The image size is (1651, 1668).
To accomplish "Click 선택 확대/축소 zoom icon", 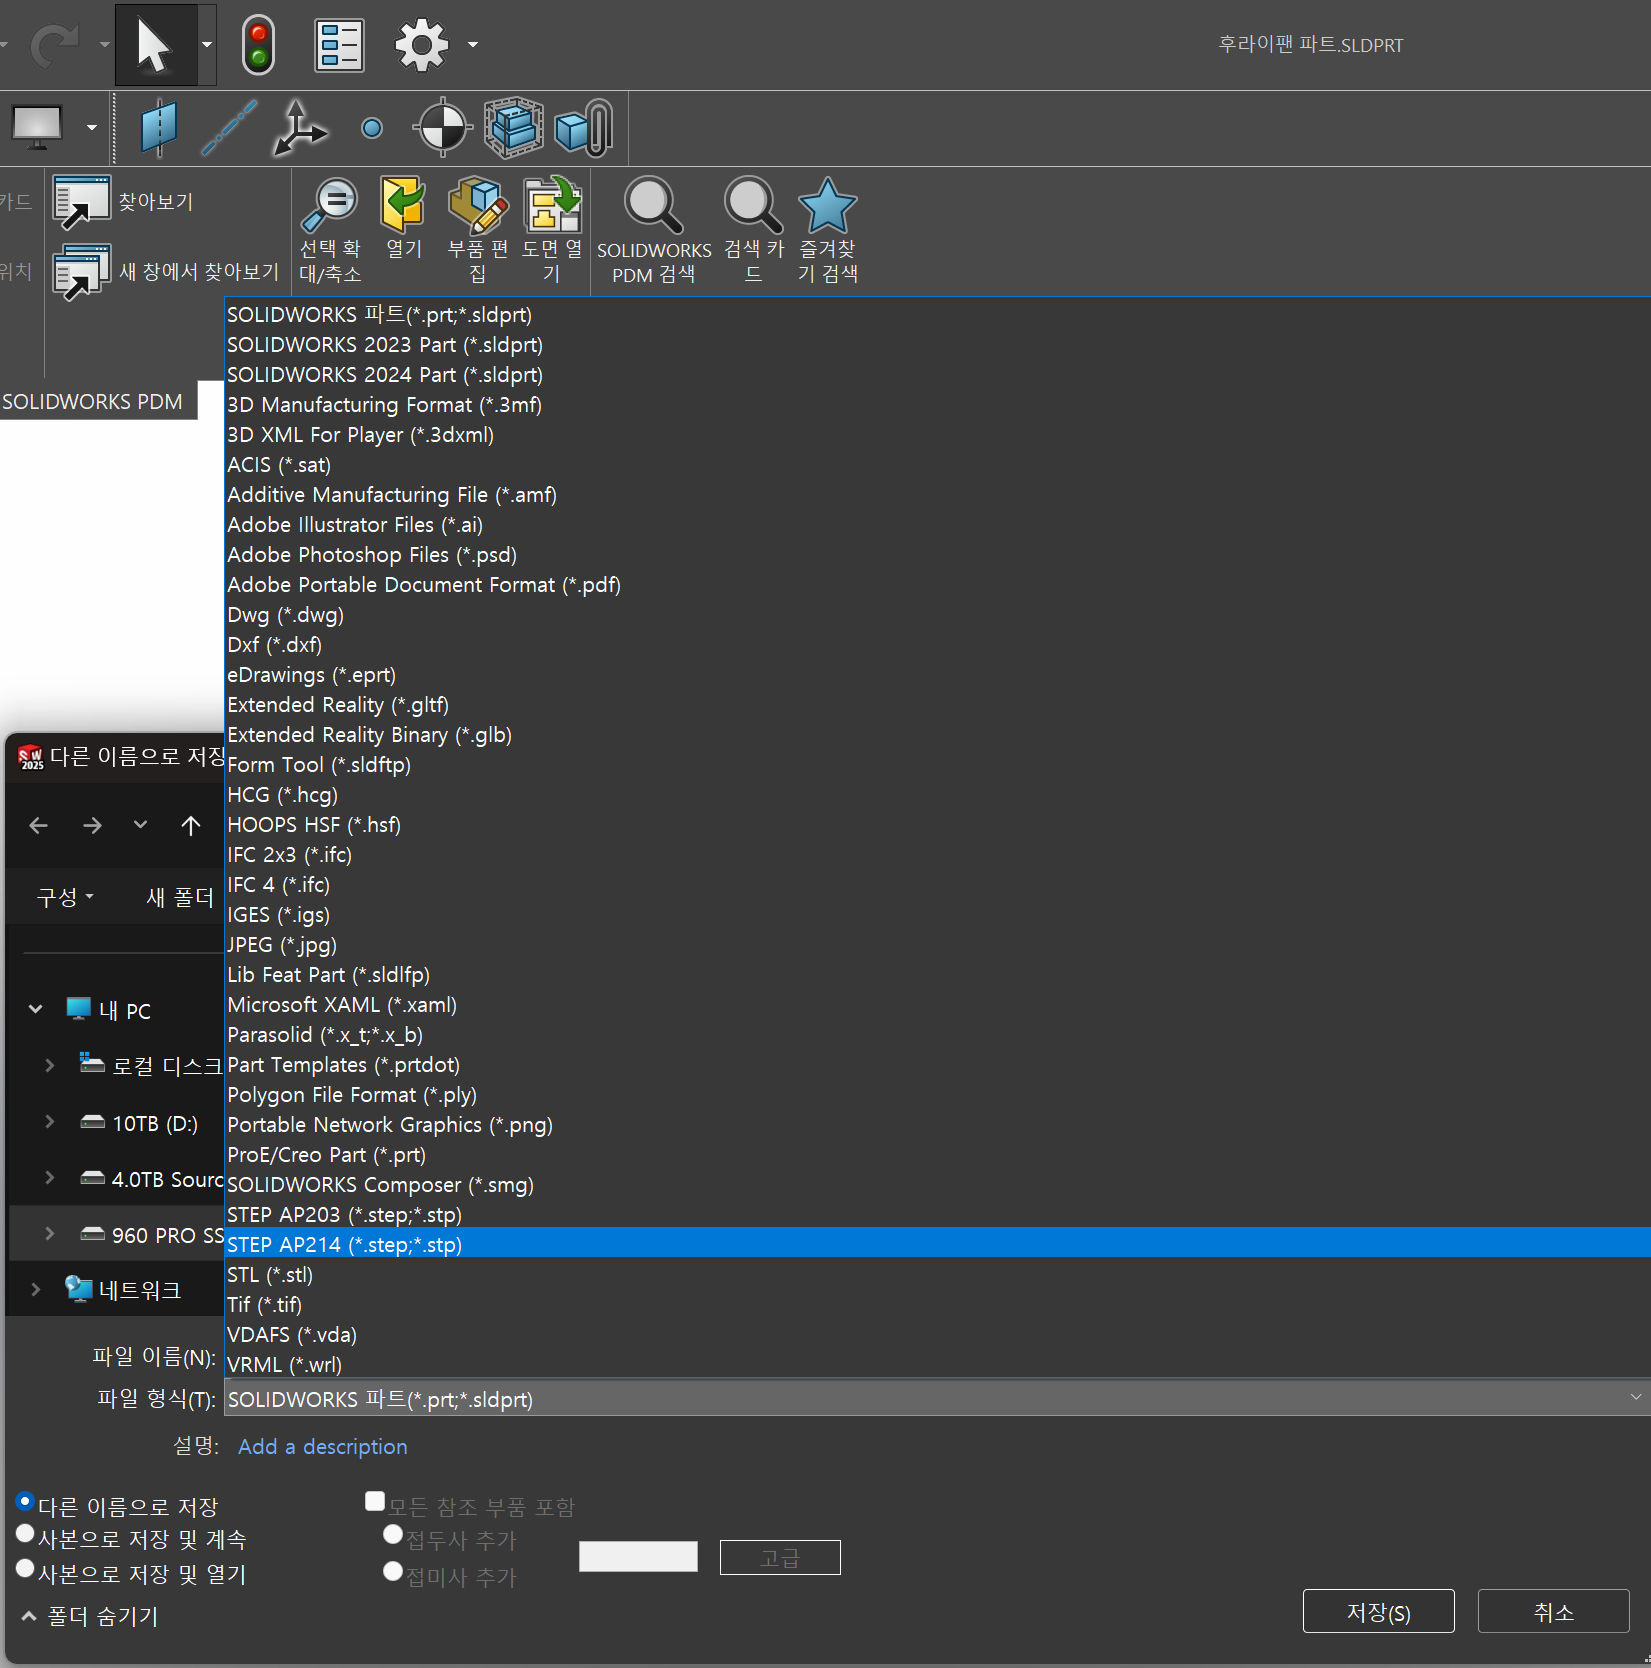I will pyautogui.click(x=330, y=206).
